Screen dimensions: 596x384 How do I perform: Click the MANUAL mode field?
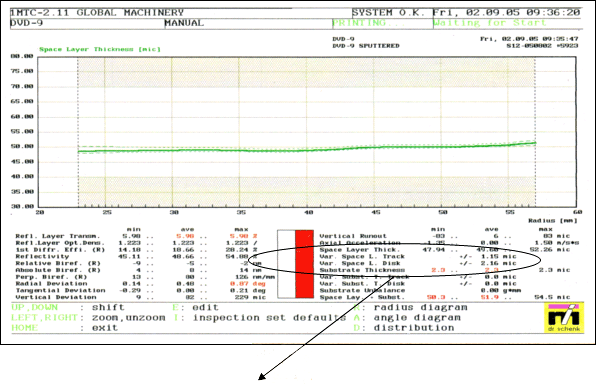[184, 23]
